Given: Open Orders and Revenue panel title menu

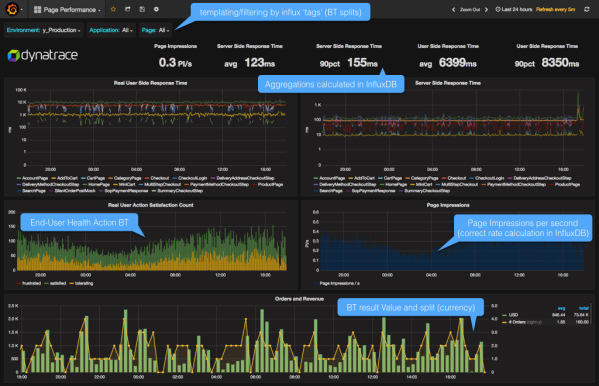Looking at the screenshot, I should click(299, 299).
